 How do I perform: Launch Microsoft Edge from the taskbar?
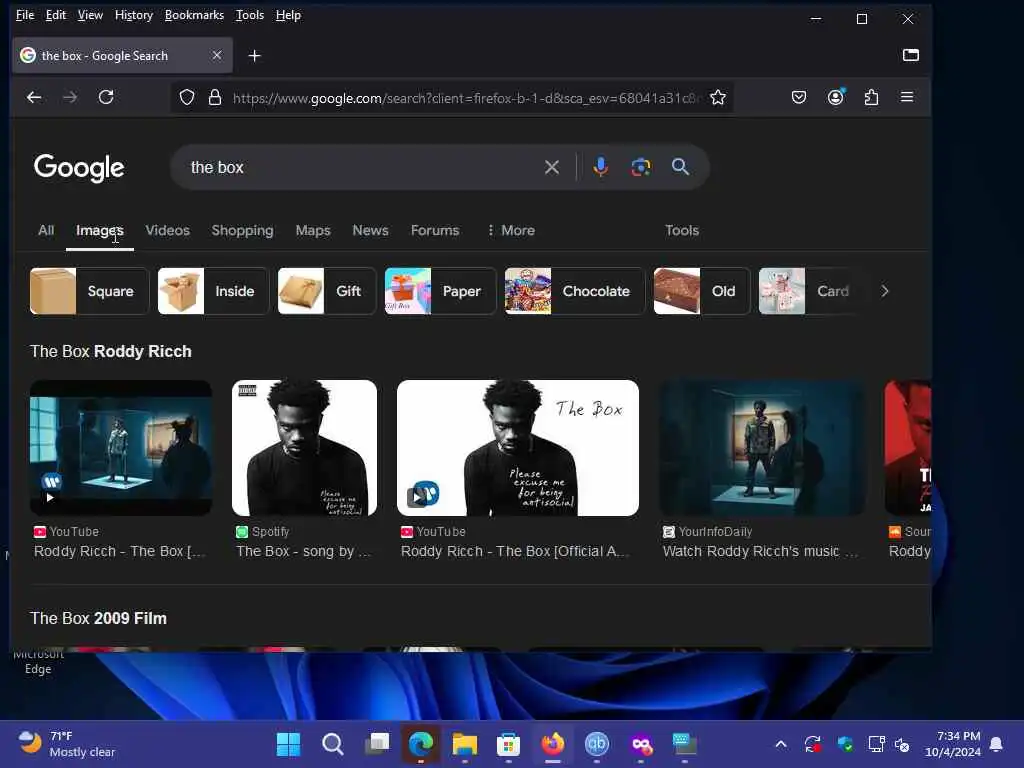421,744
